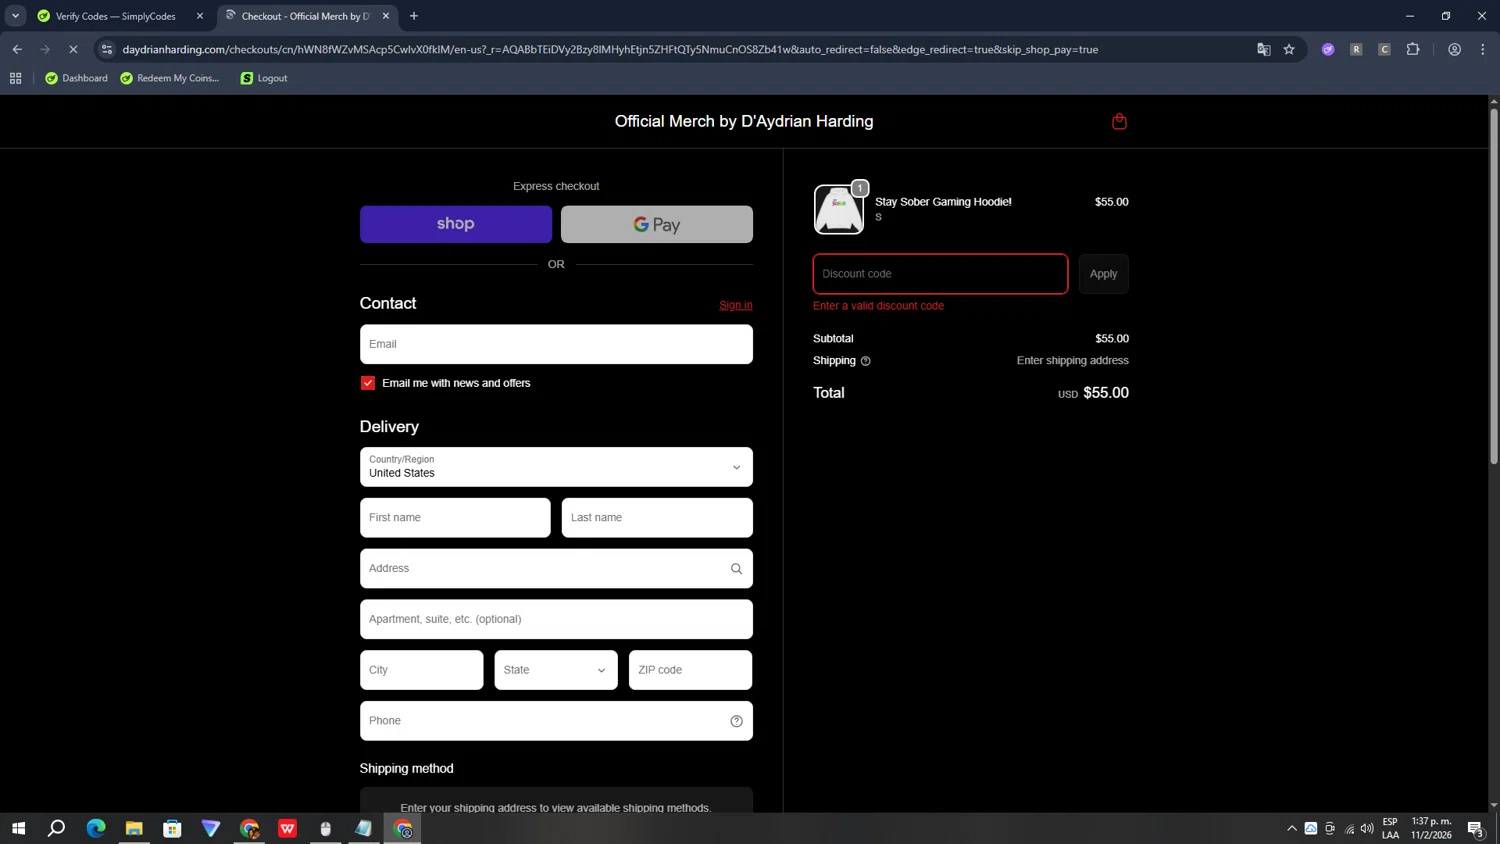Open the Google Translate icon in the address bar

[x=1263, y=49]
